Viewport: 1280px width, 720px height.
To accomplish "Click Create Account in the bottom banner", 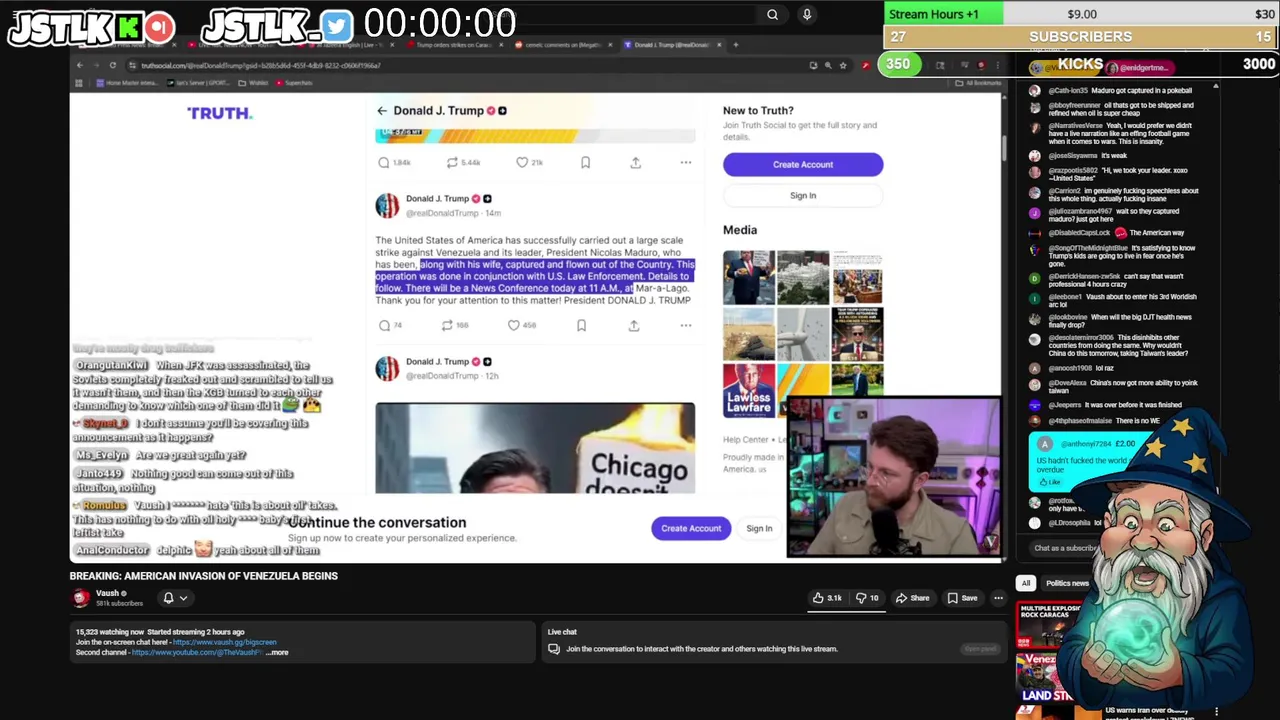I will (x=691, y=528).
